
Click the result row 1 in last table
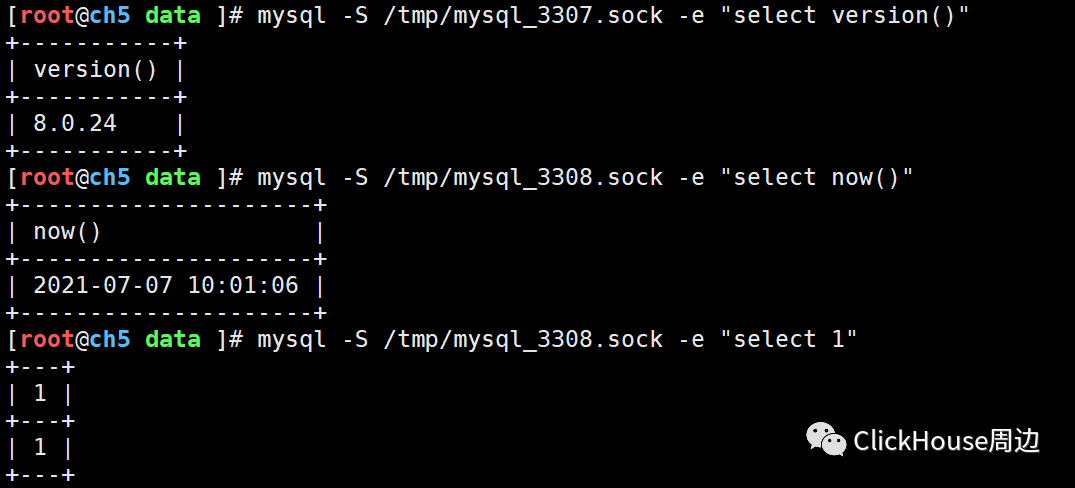[x=40, y=447]
